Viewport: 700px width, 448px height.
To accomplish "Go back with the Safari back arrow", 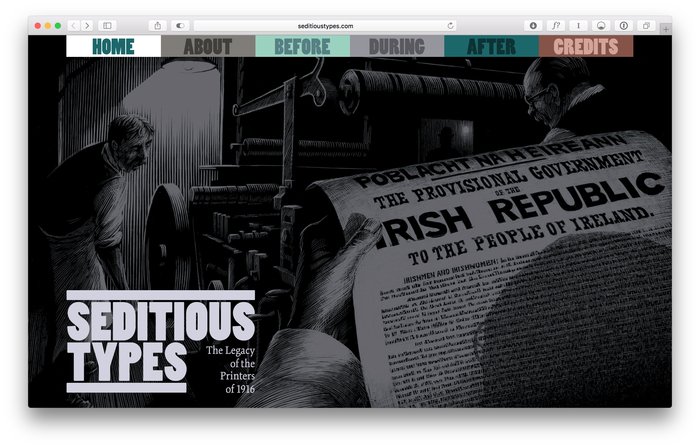I will click(x=74, y=26).
